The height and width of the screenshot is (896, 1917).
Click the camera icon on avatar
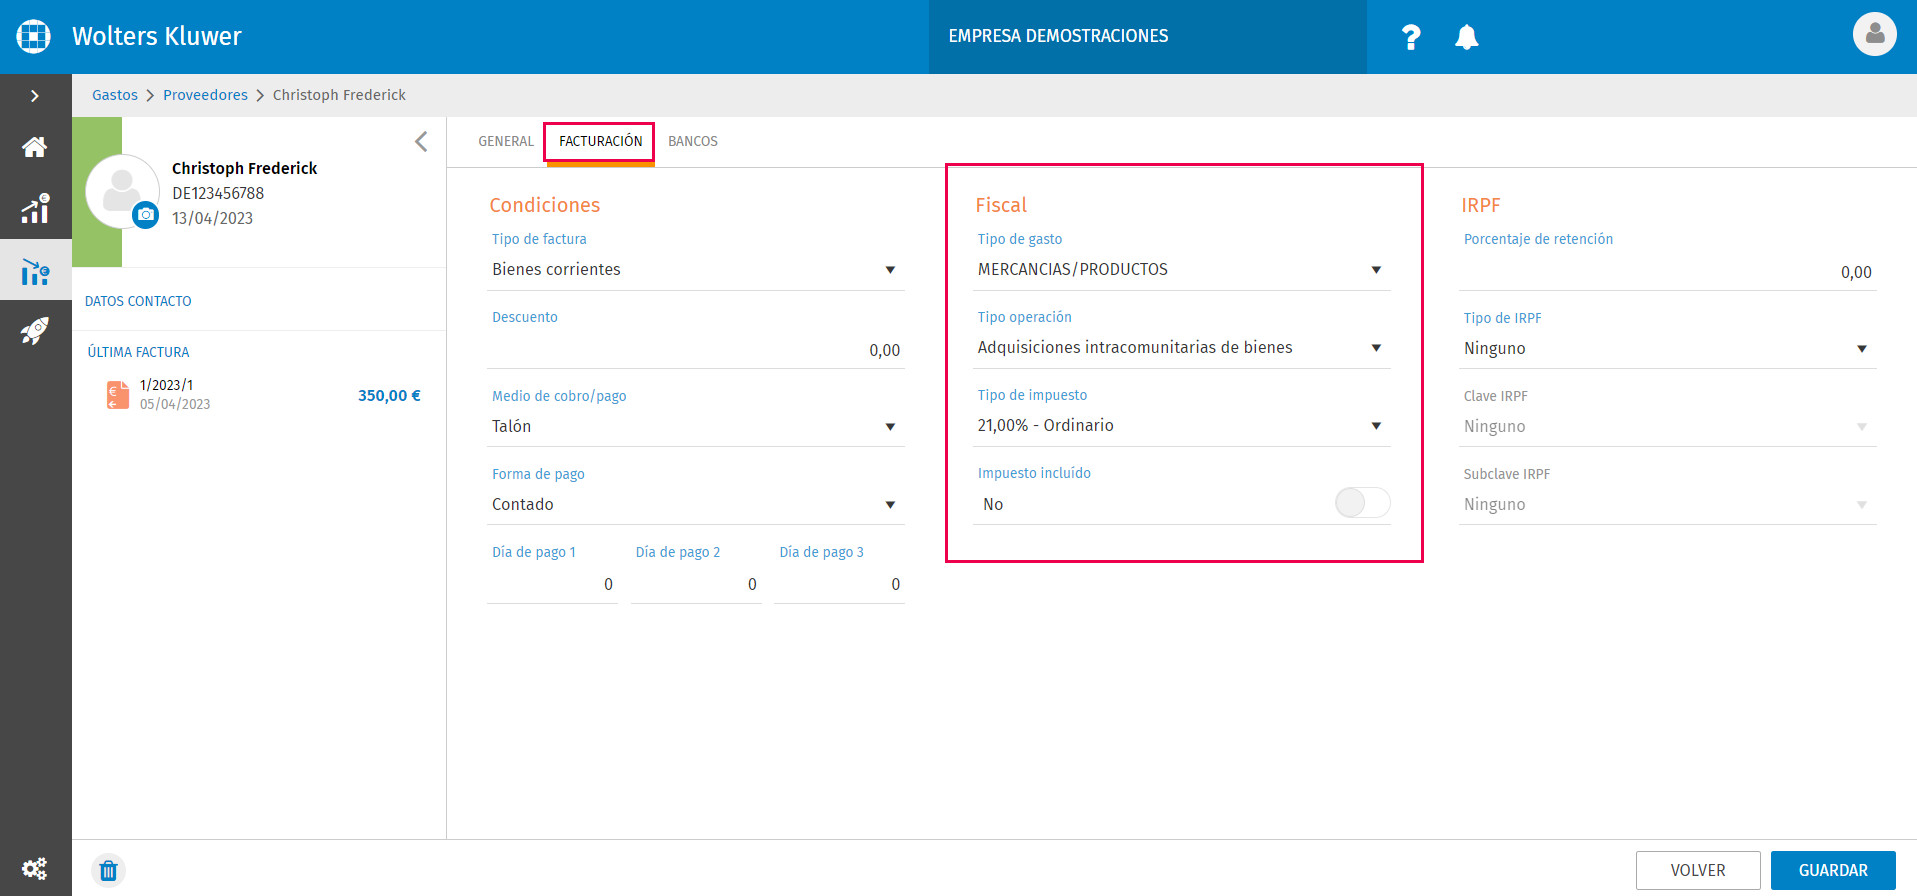coord(146,215)
